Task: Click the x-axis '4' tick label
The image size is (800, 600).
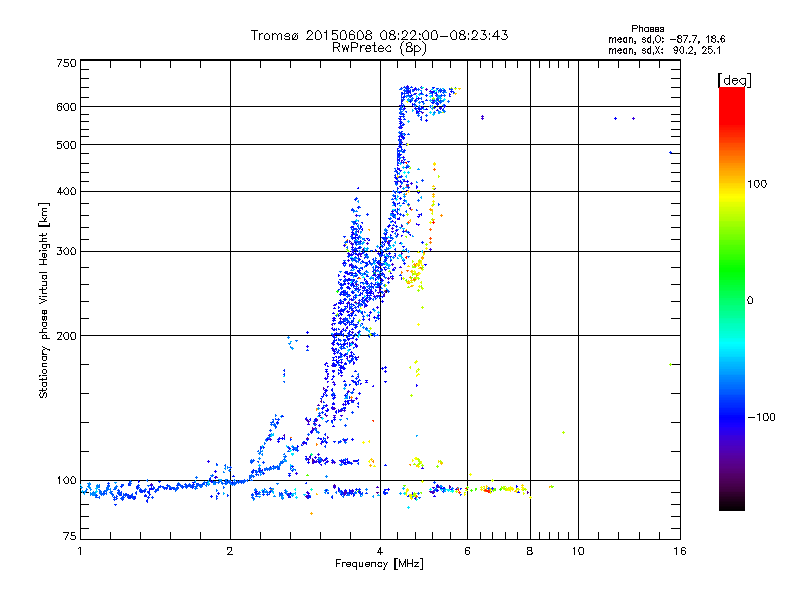Action: 380,551
